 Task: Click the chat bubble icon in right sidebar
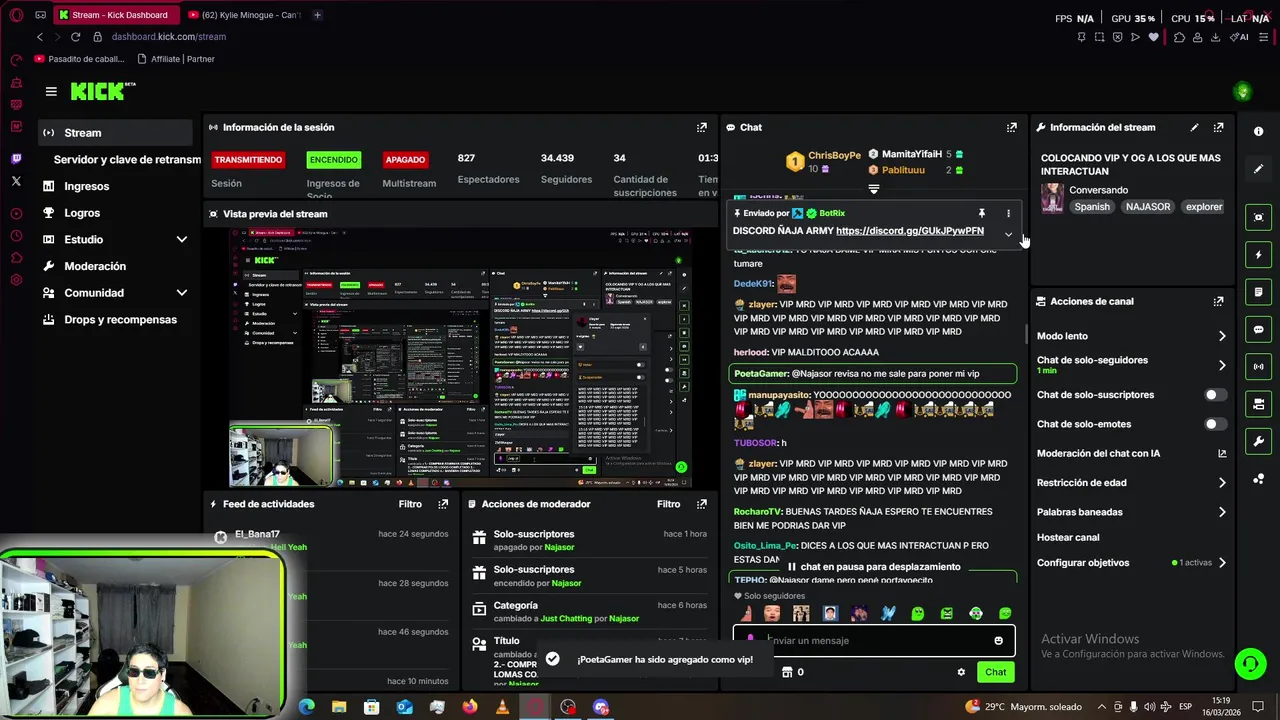coord(1258,329)
